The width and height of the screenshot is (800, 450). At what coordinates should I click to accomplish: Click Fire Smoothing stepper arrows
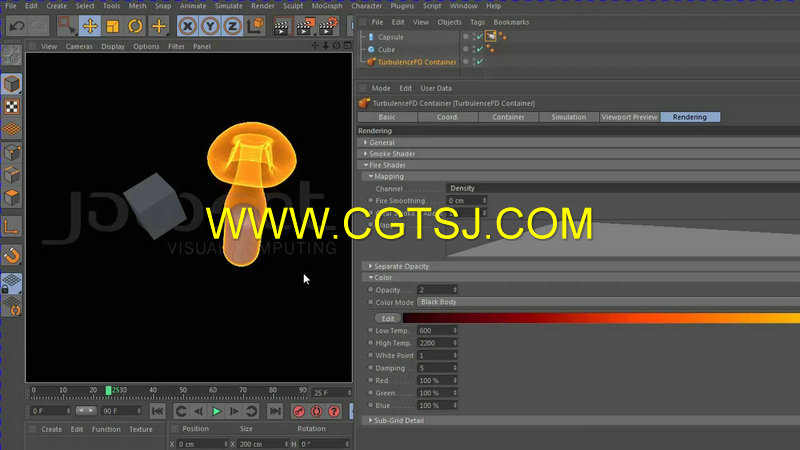[x=484, y=201]
